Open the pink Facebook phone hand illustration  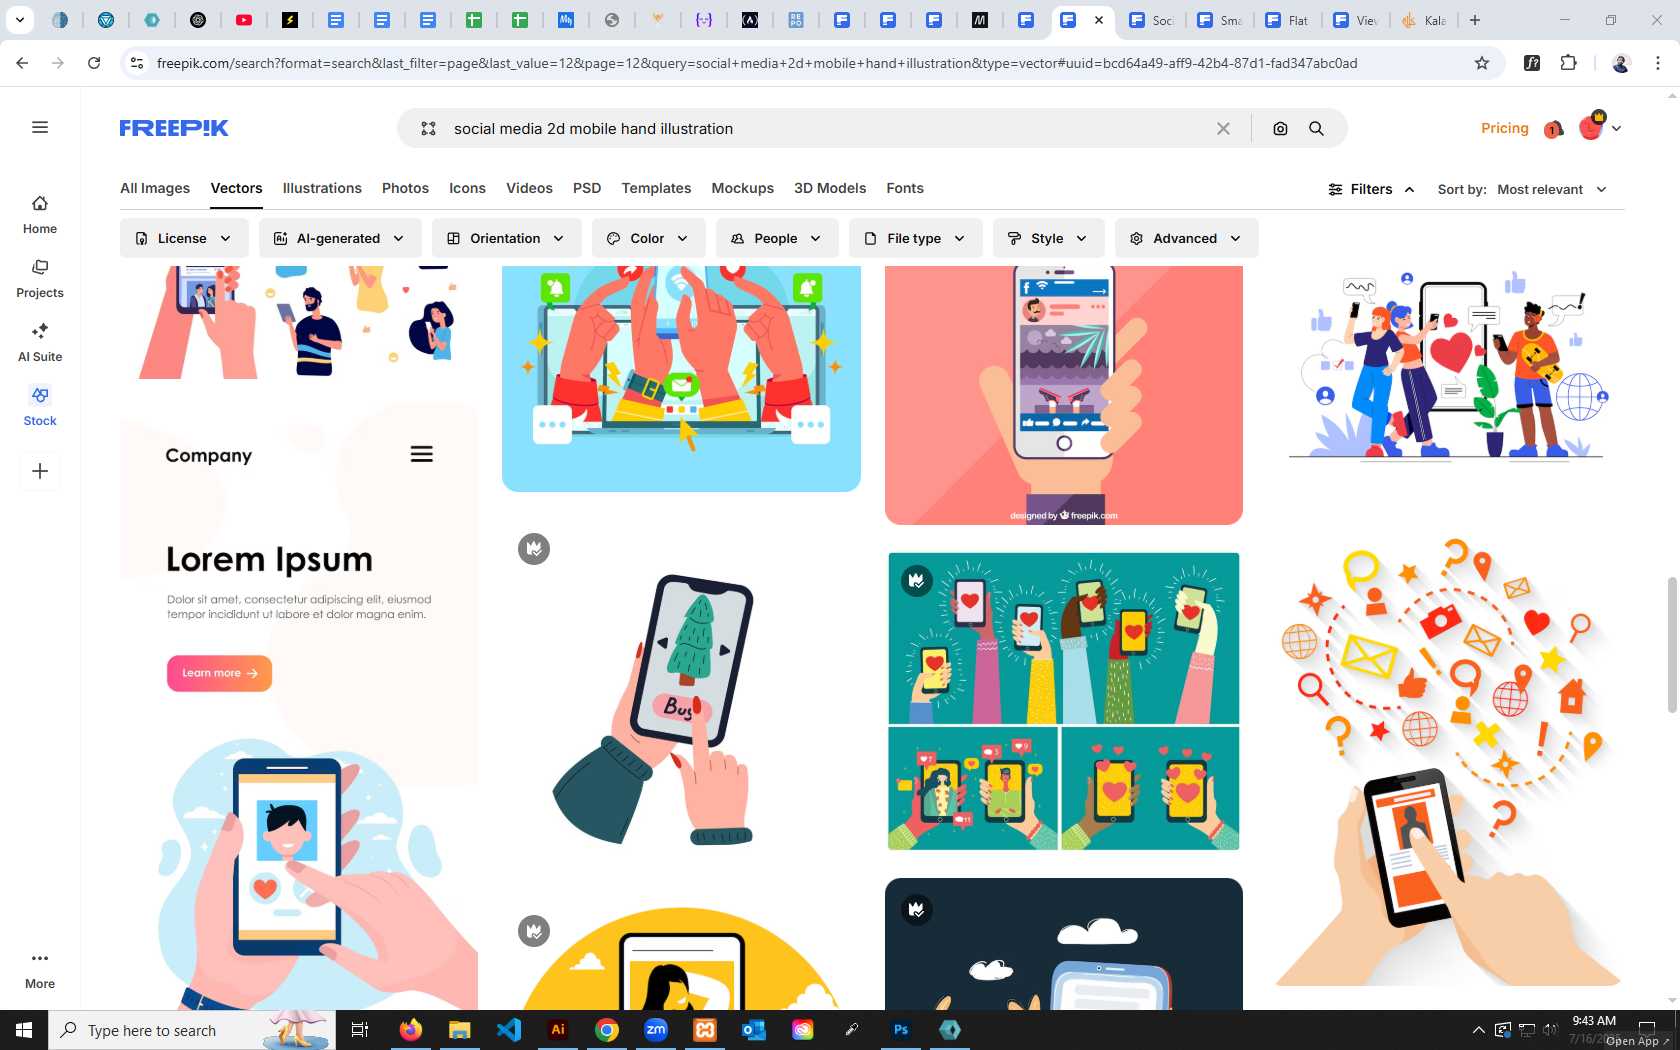[1064, 395]
